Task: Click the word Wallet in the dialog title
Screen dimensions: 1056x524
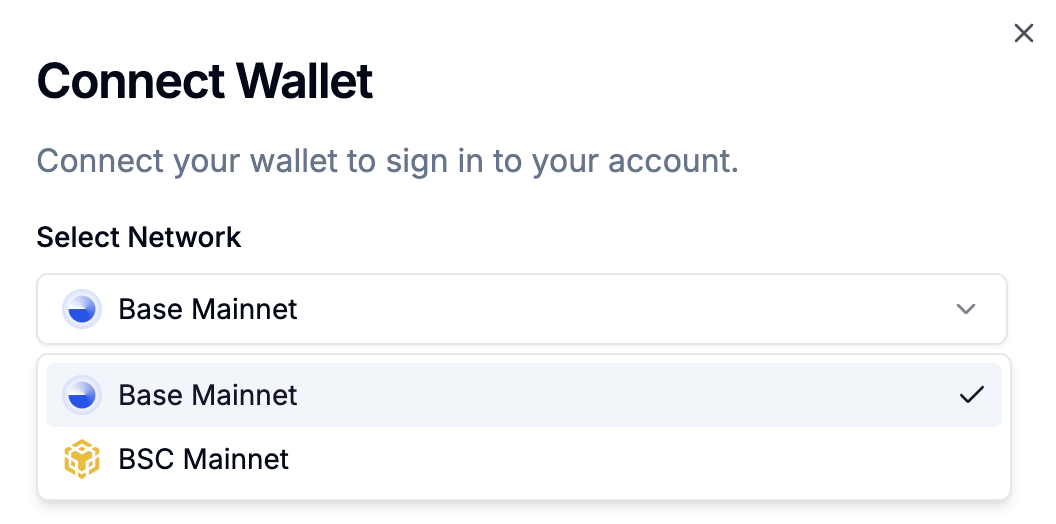Action: coord(304,81)
